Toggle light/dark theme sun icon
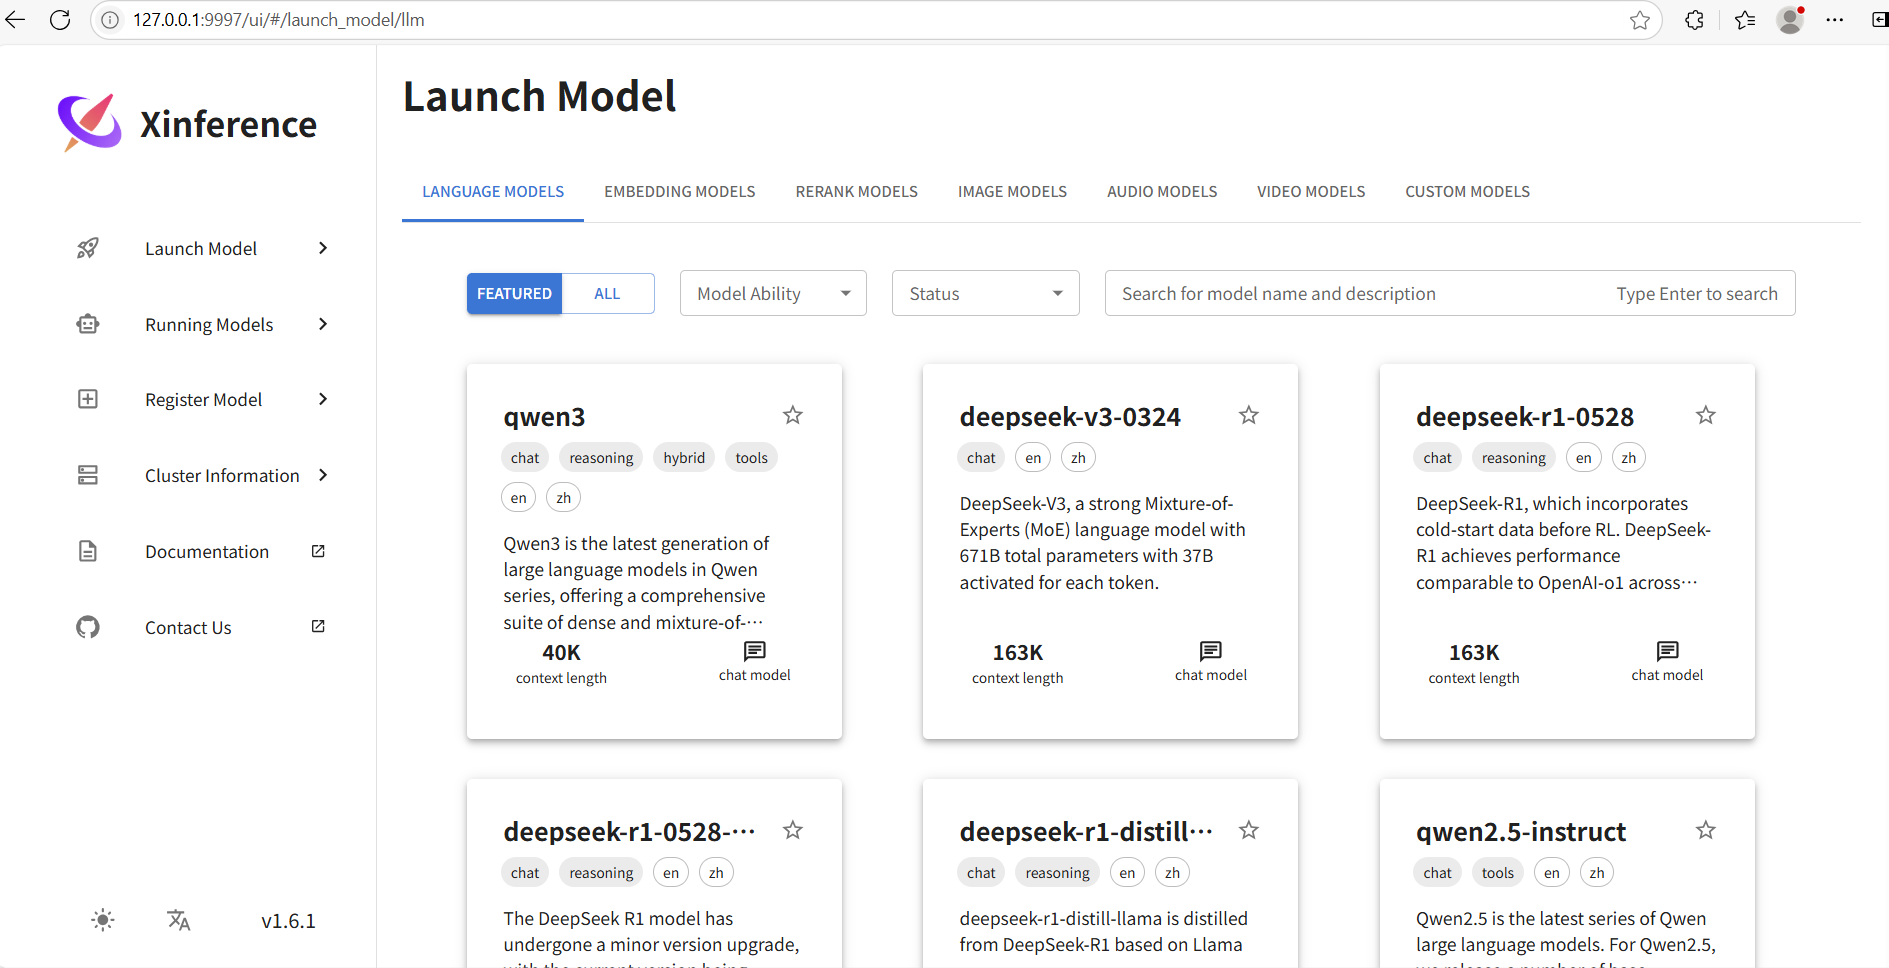This screenshot has height=968, width=1889. tap(103, 920)
